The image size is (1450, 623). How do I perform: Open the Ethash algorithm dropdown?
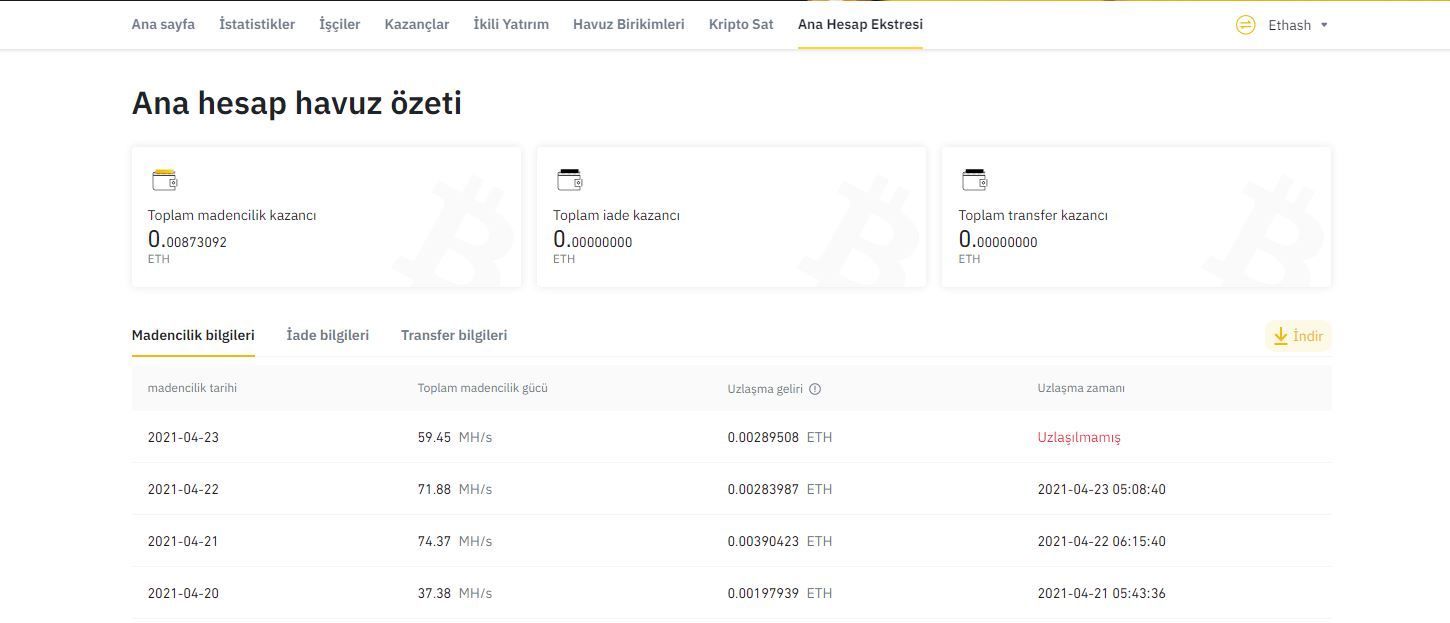coord(1298,25)
